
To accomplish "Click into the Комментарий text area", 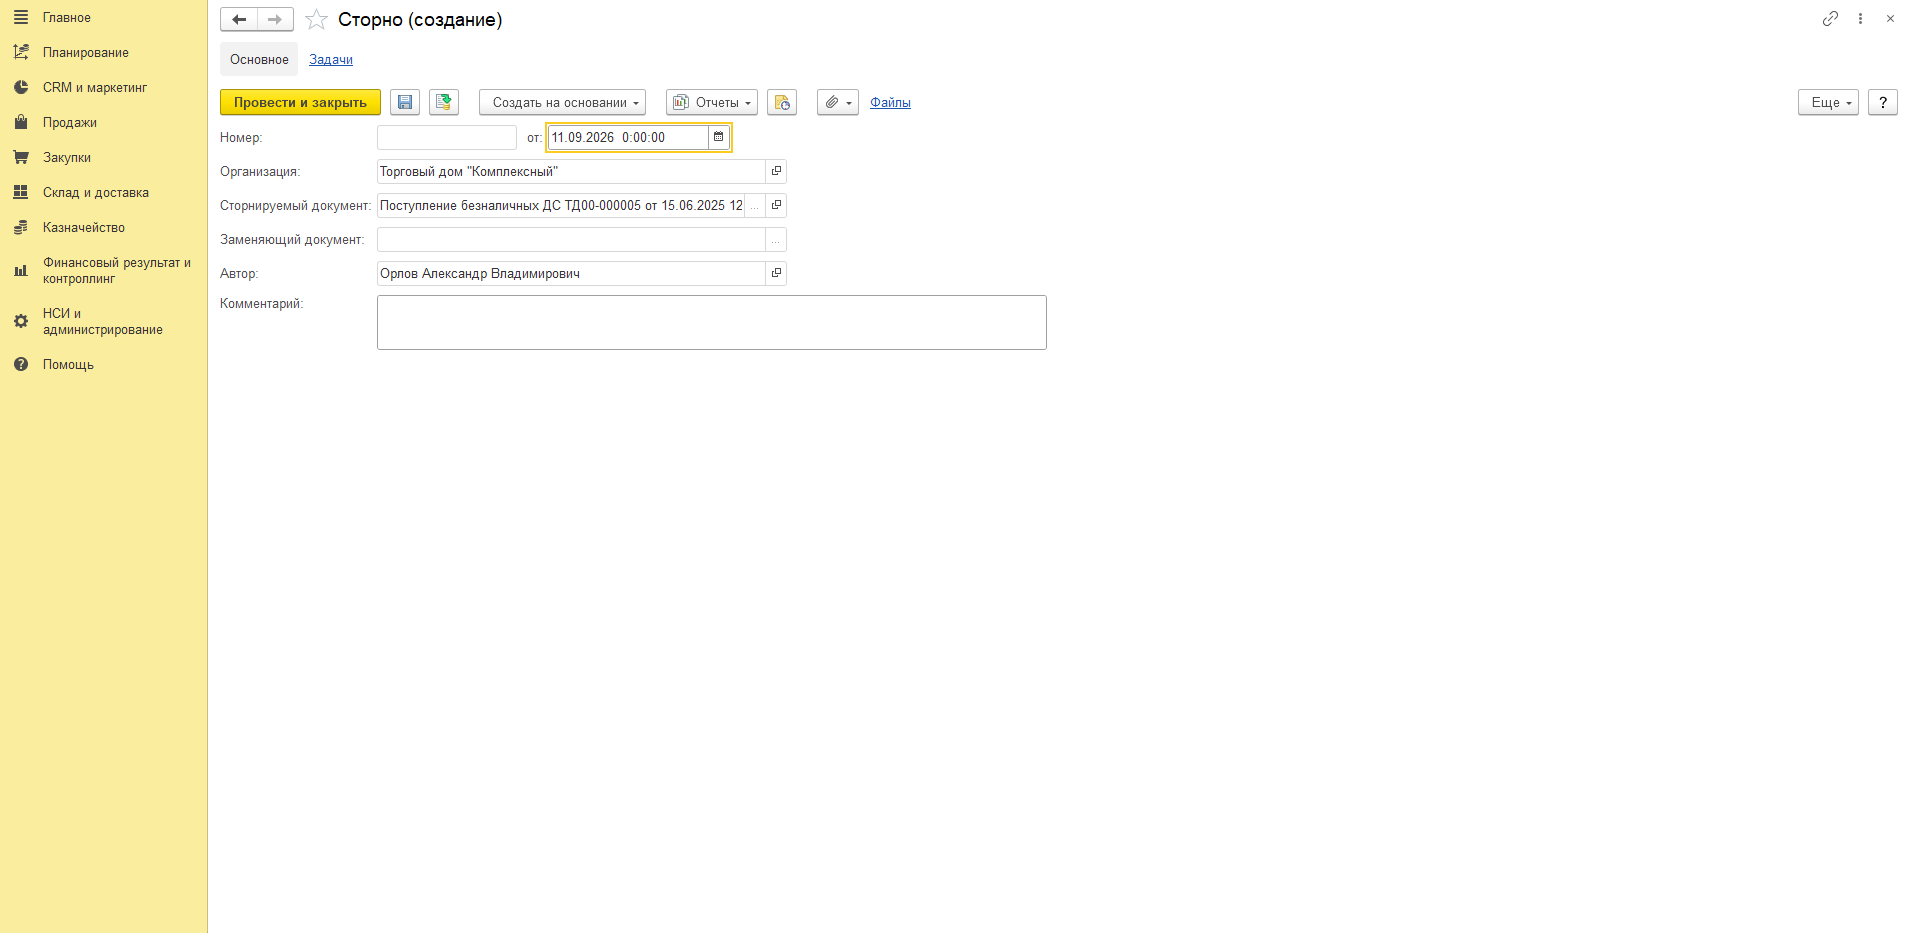I will [712, 322].
